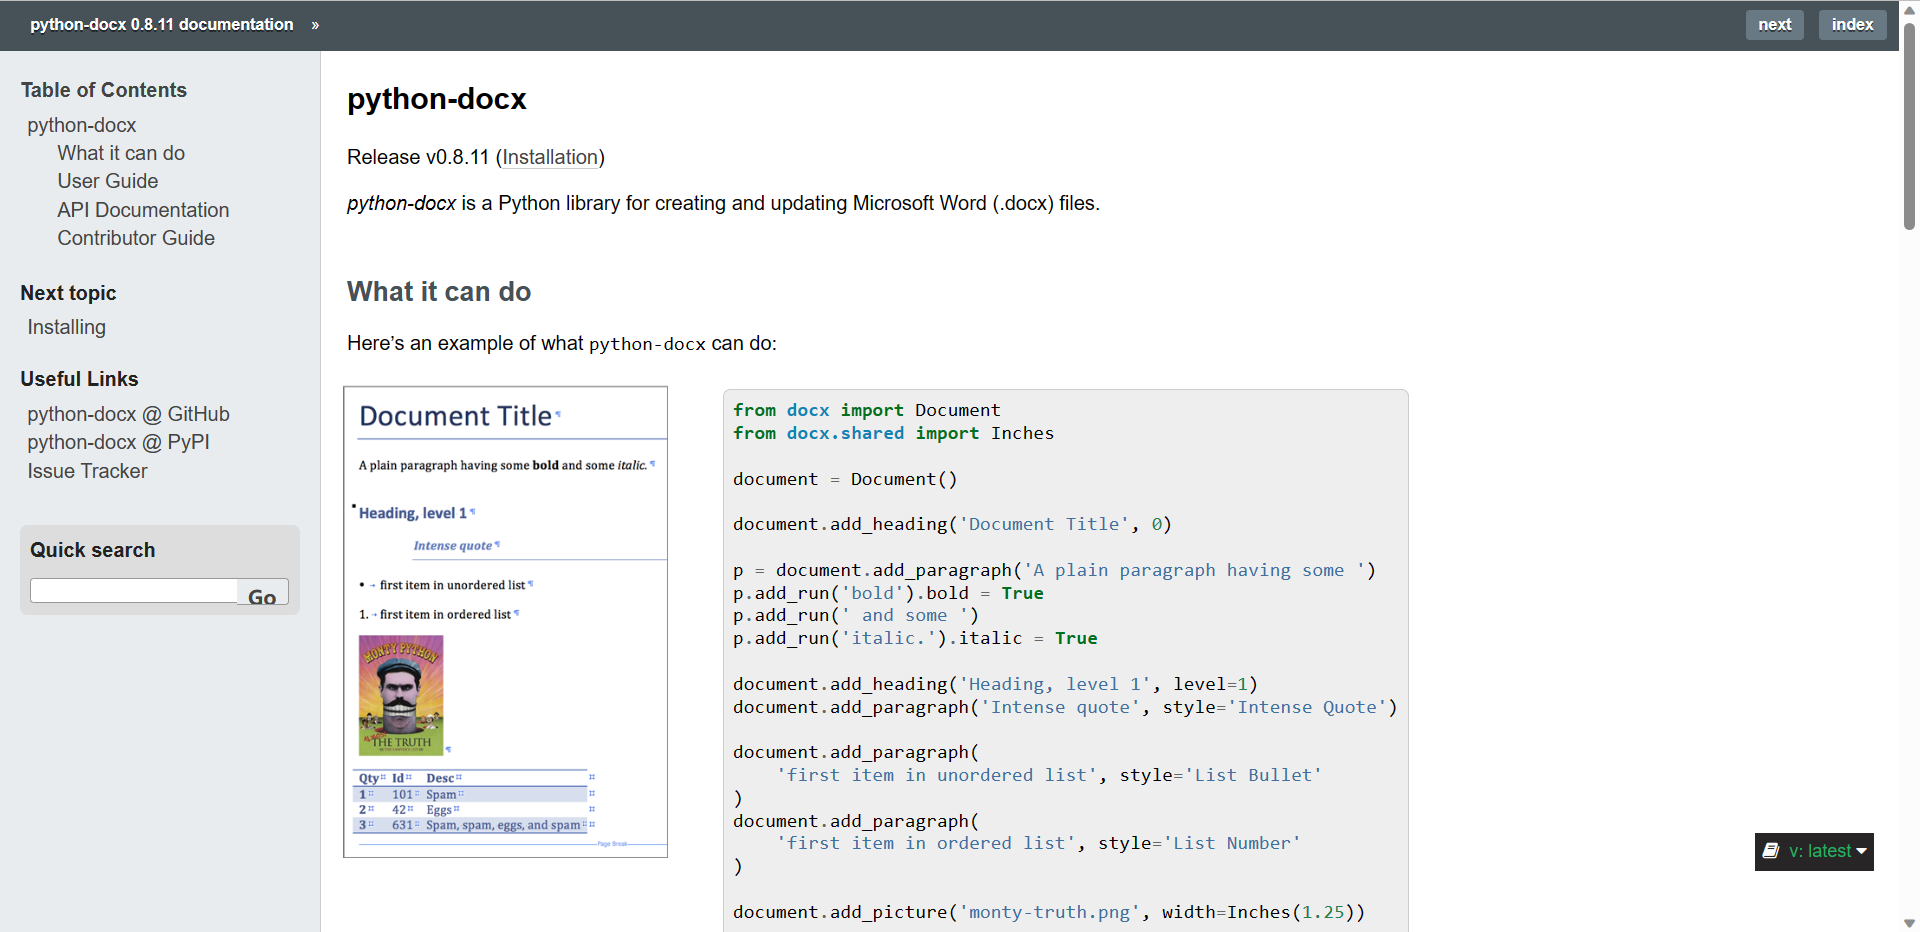Open Contributor Guide in table of contents
This screenshot has height=932, width=1920.
click(x=136, y=238)
